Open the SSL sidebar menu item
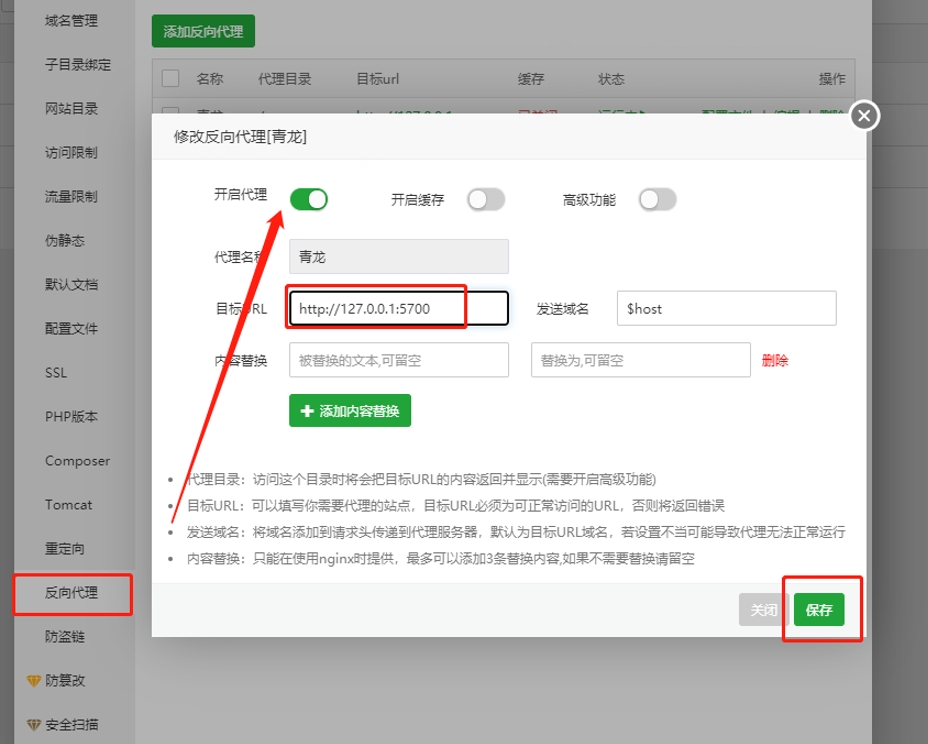The height and width of the screenshot is (744, 928). [x=56, y=373]
